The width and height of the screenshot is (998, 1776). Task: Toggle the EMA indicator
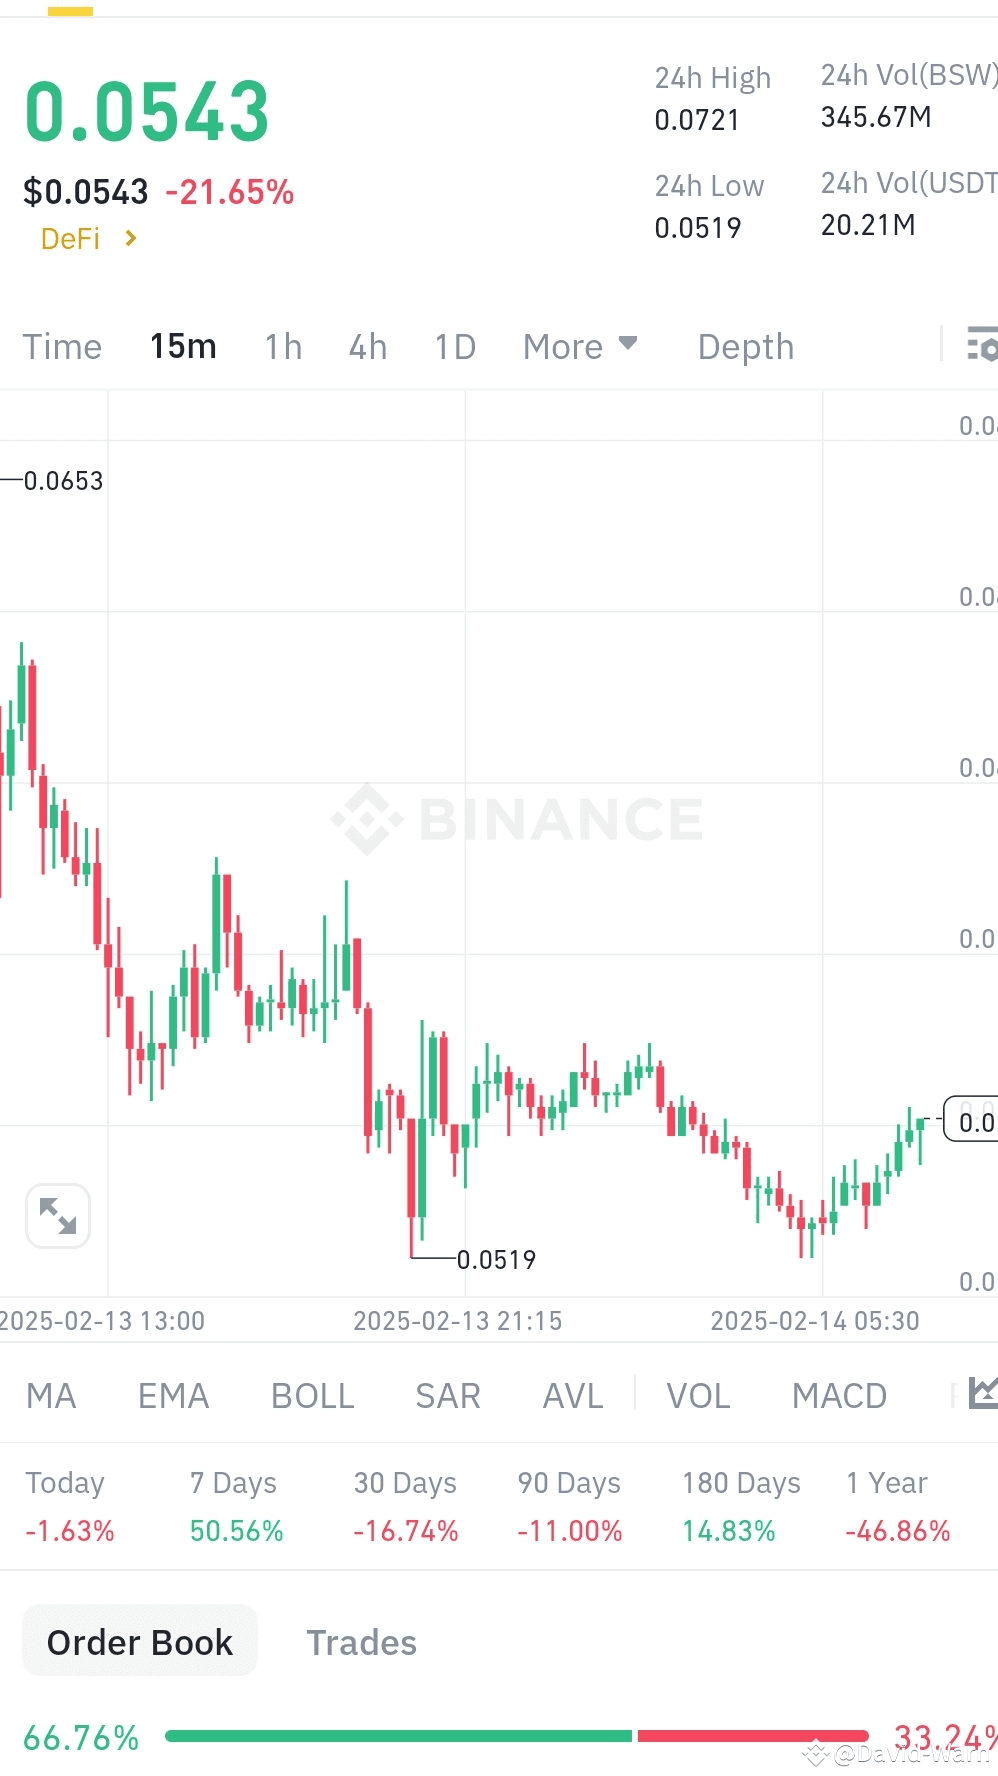pyautogui.click(x=172, y=1394)
